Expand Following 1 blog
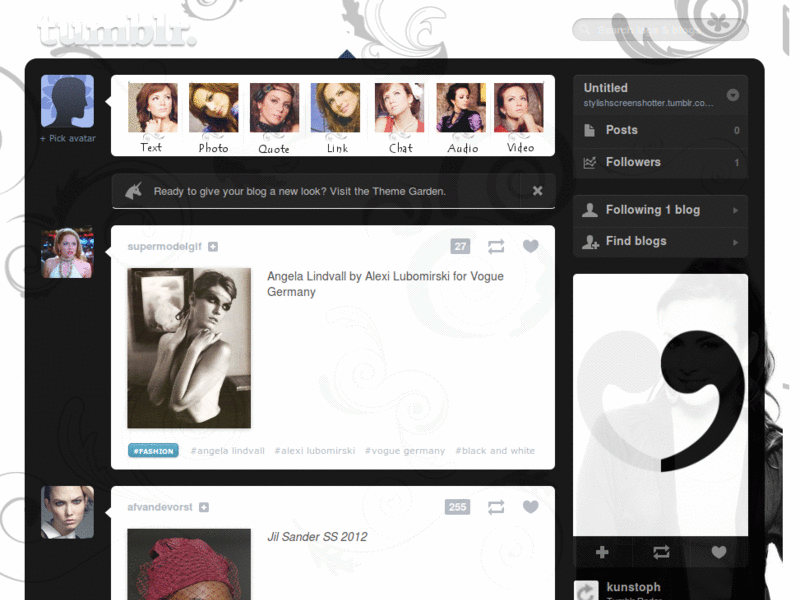Screen dimensions: 800x600 (661, 210)
